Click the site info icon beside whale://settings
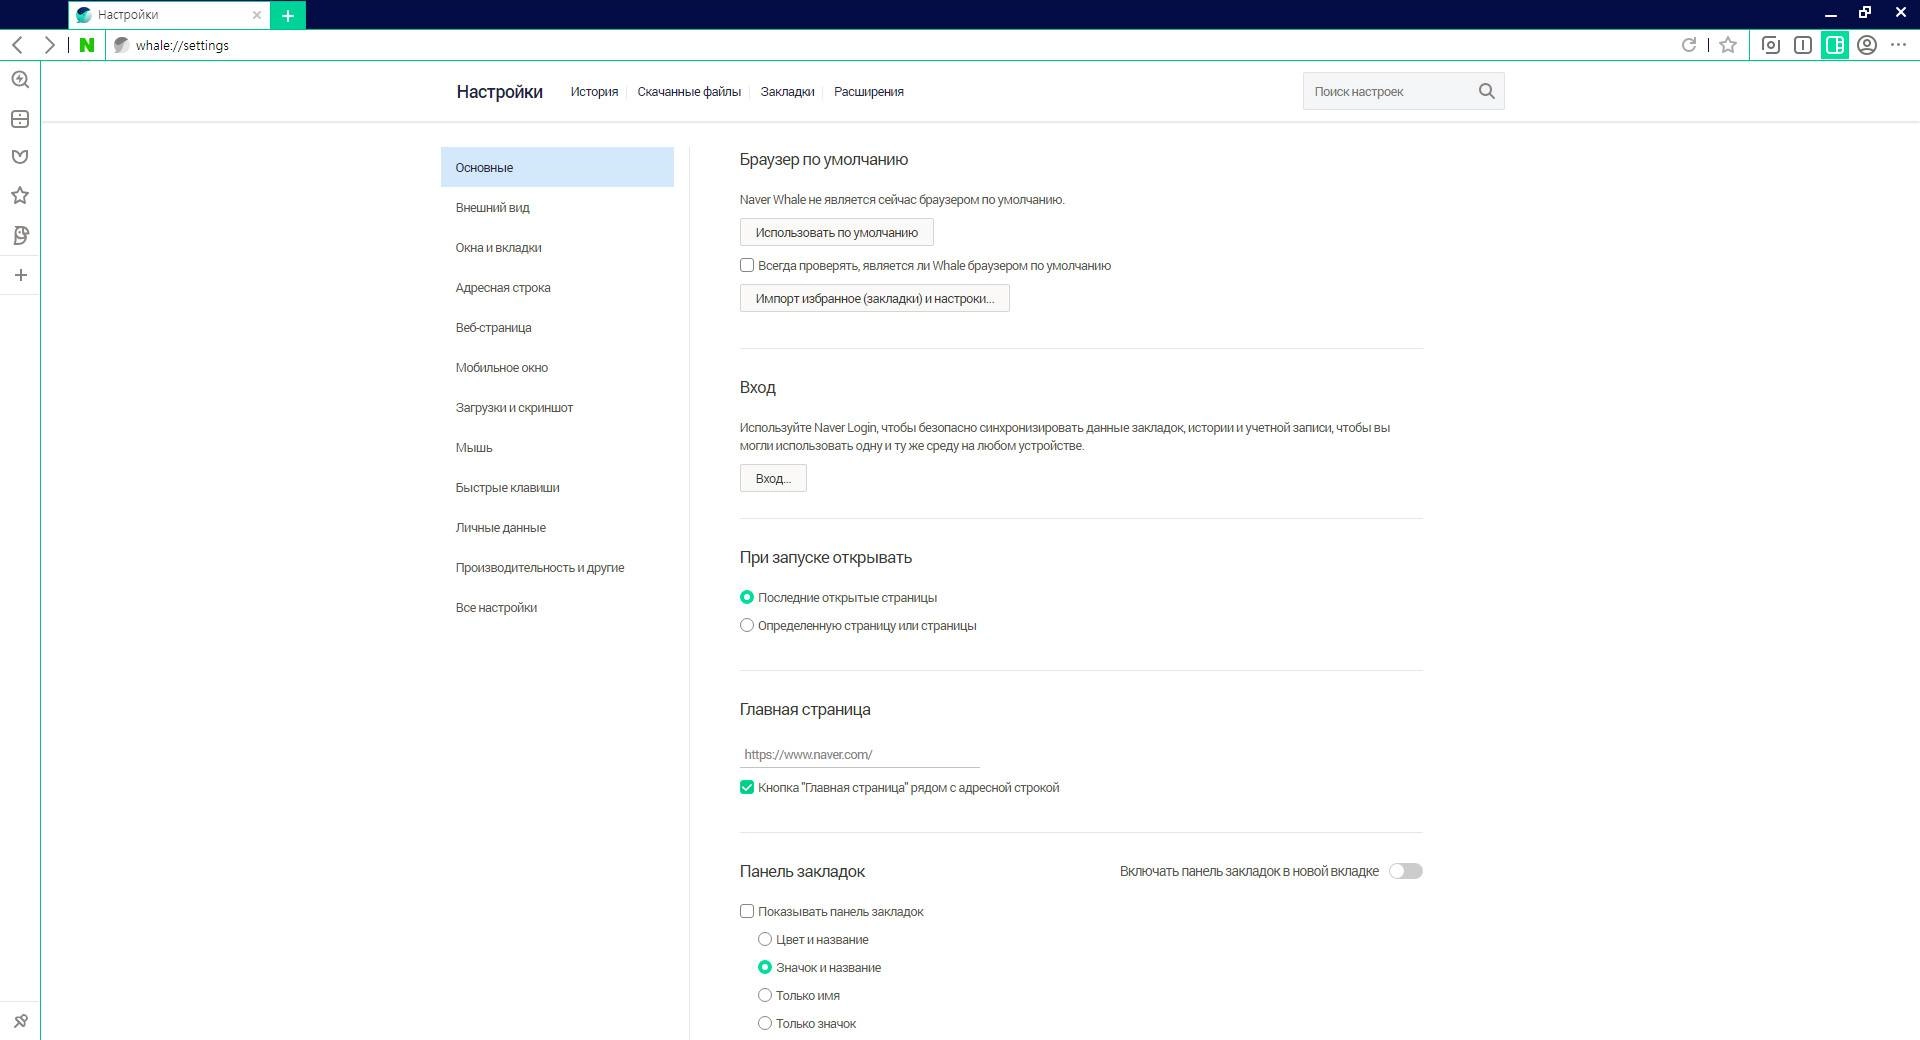The height and width of the screenshot is (1040, 1920). click(121, 45)
